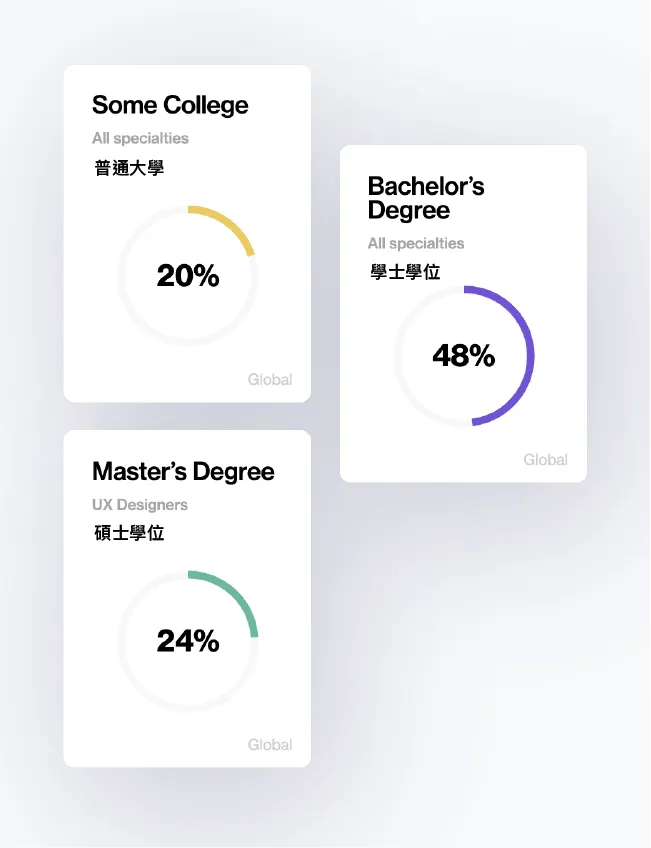Open the Master's Degree heading
Viewport: 651px width, 848px height.
(183, 471)
